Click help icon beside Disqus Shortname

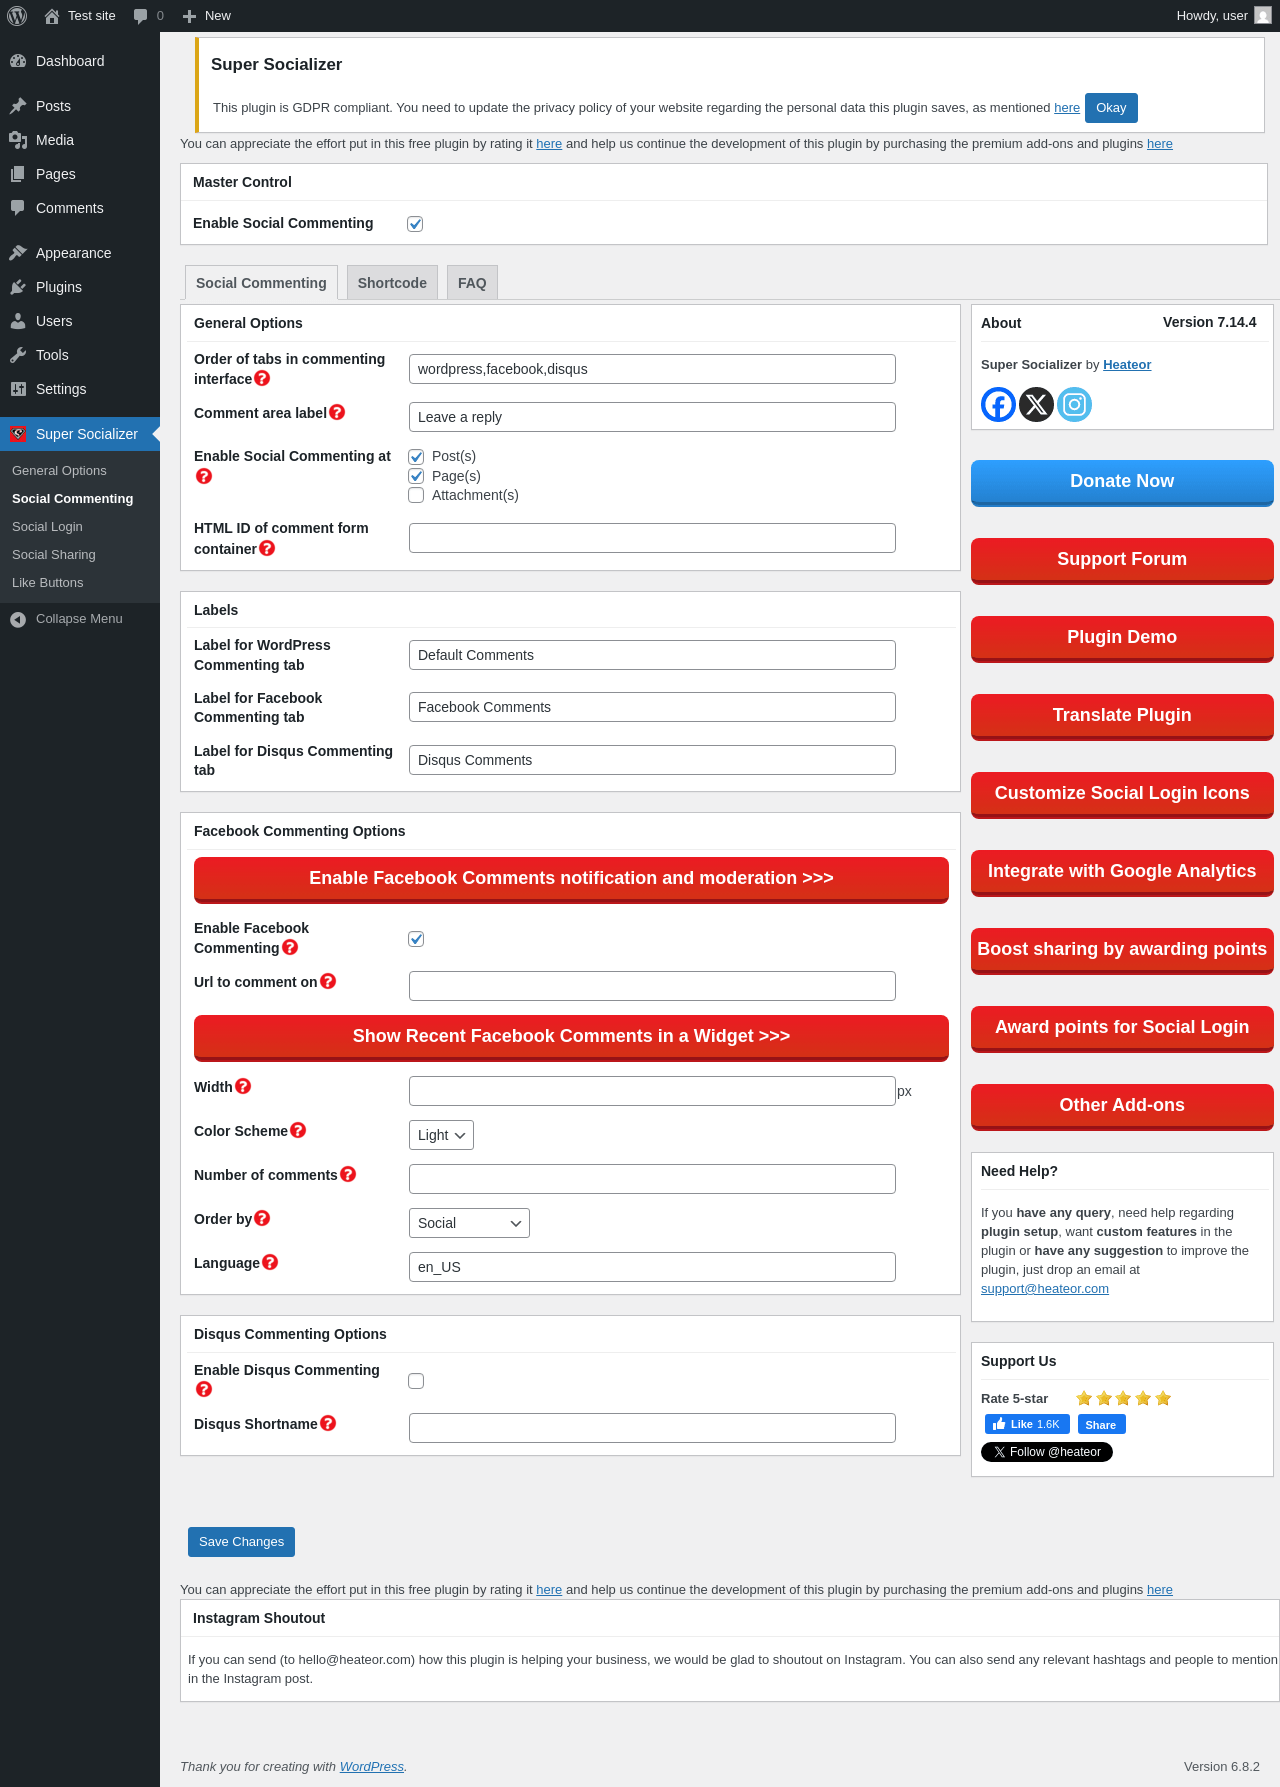328,1423
